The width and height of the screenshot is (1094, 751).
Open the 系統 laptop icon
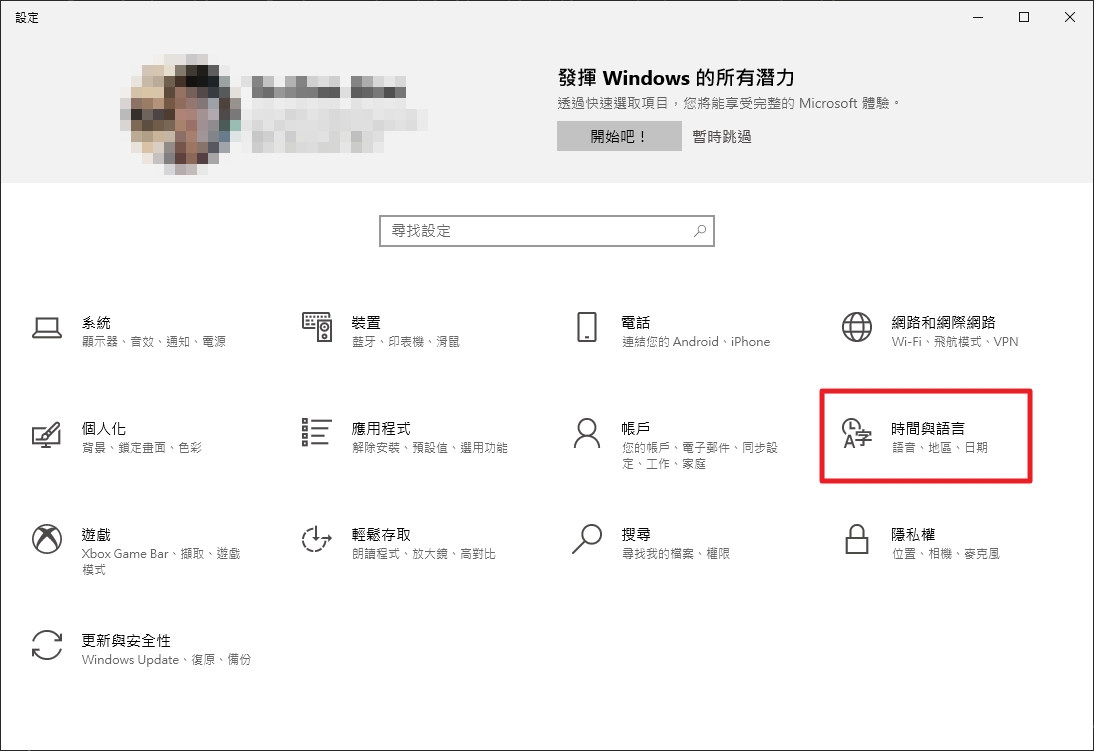tap(47, 327)
